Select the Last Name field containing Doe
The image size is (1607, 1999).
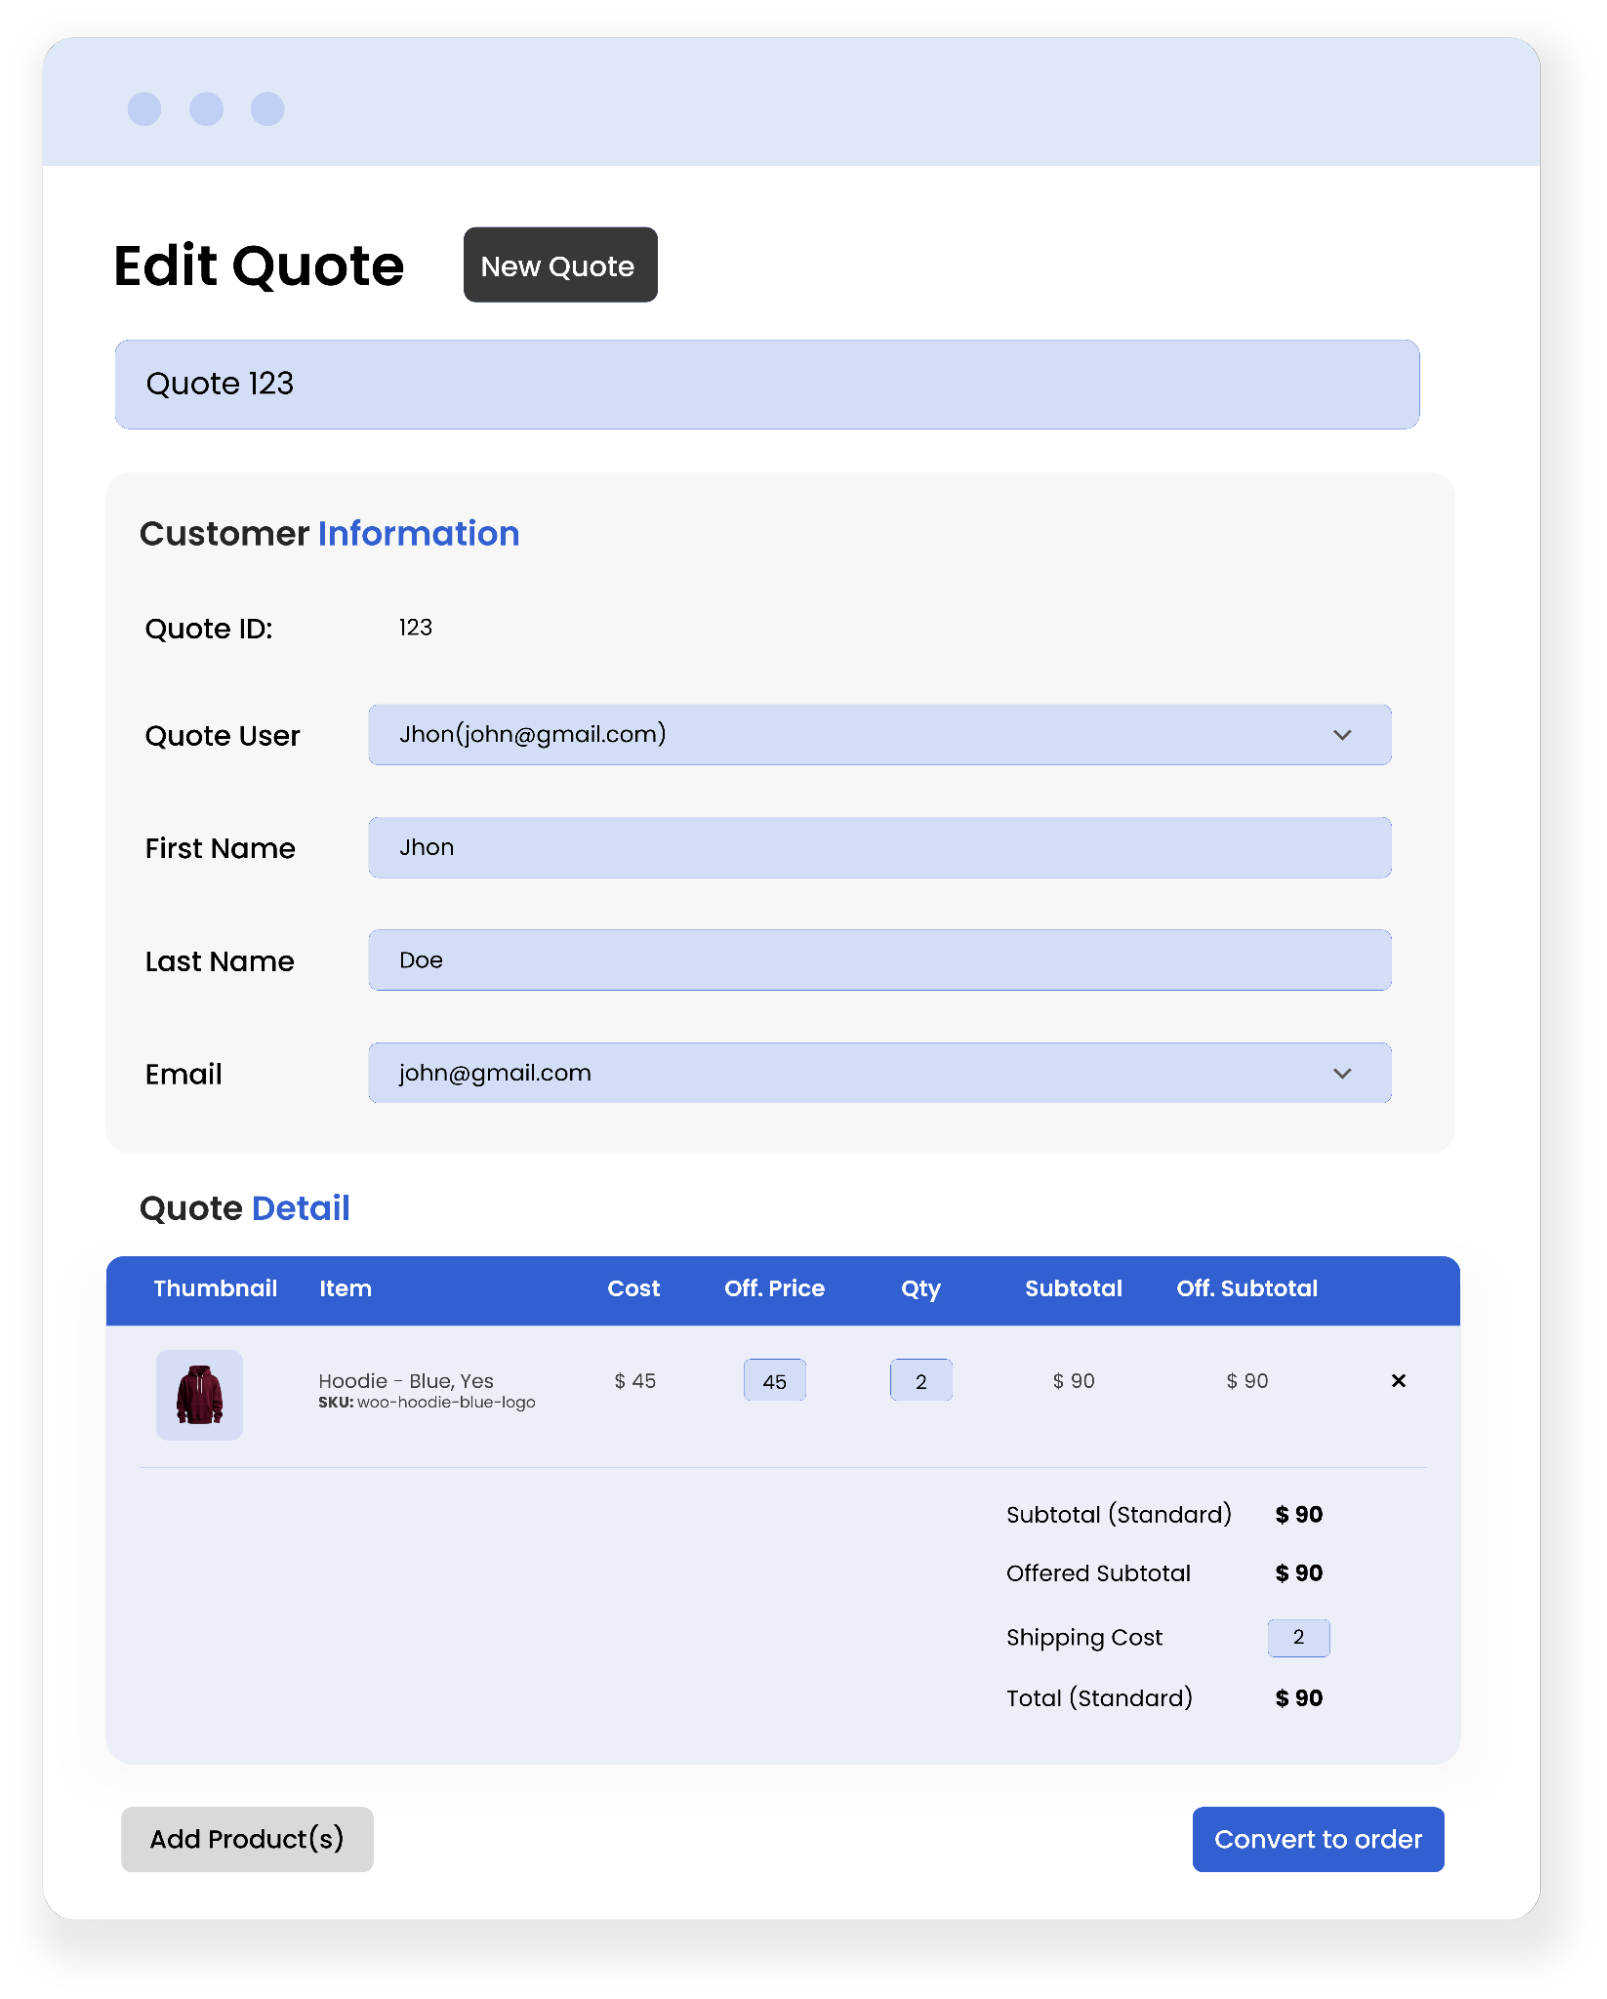tap(879, 960)
